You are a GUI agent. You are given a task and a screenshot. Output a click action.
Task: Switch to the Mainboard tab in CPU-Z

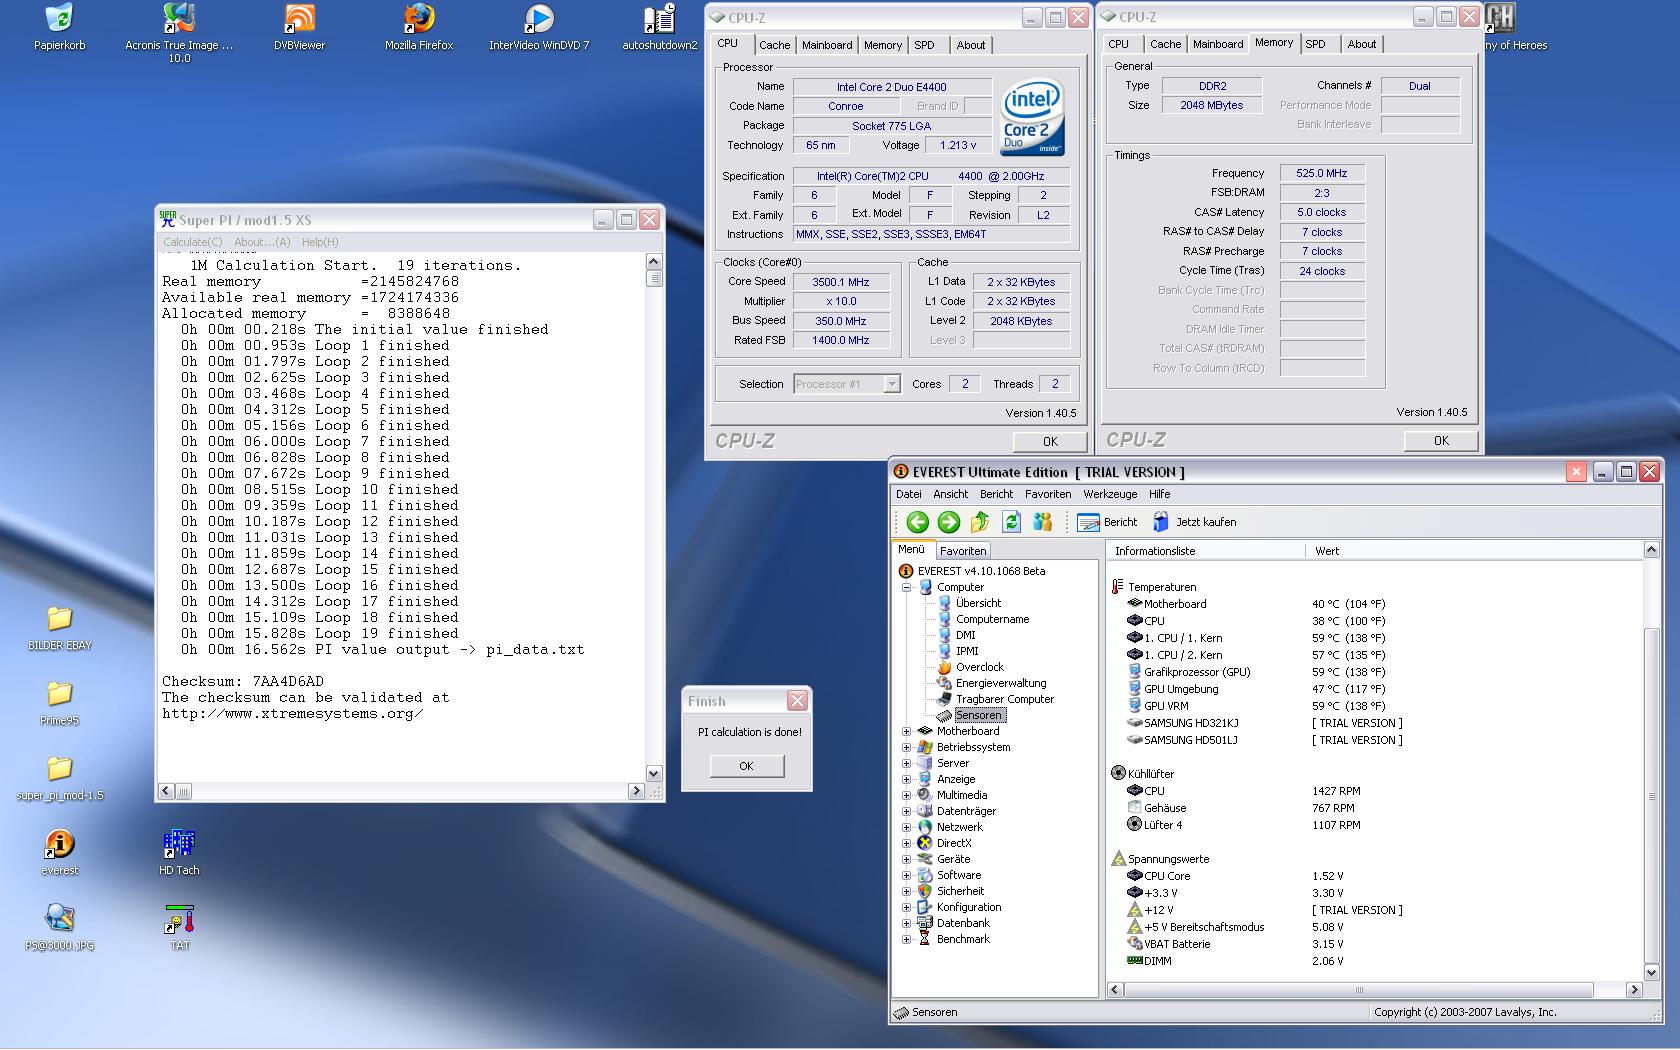click(826, 45)
